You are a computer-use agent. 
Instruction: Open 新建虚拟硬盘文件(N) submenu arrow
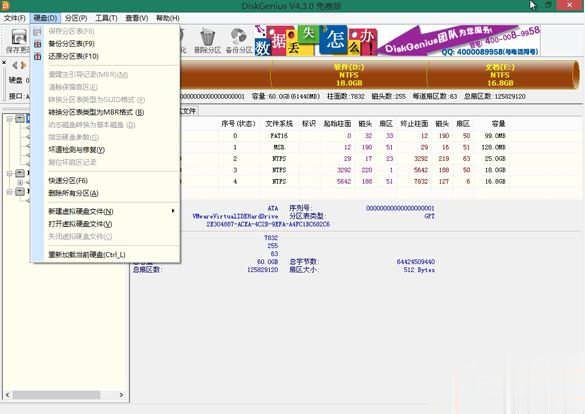click(x=173, y=211)
